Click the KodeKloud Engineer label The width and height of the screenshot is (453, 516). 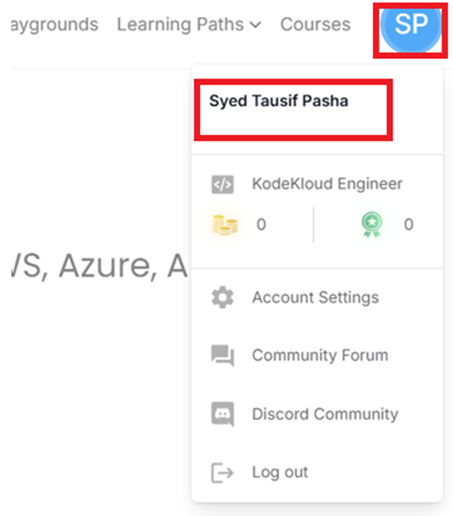click(327, 184)
